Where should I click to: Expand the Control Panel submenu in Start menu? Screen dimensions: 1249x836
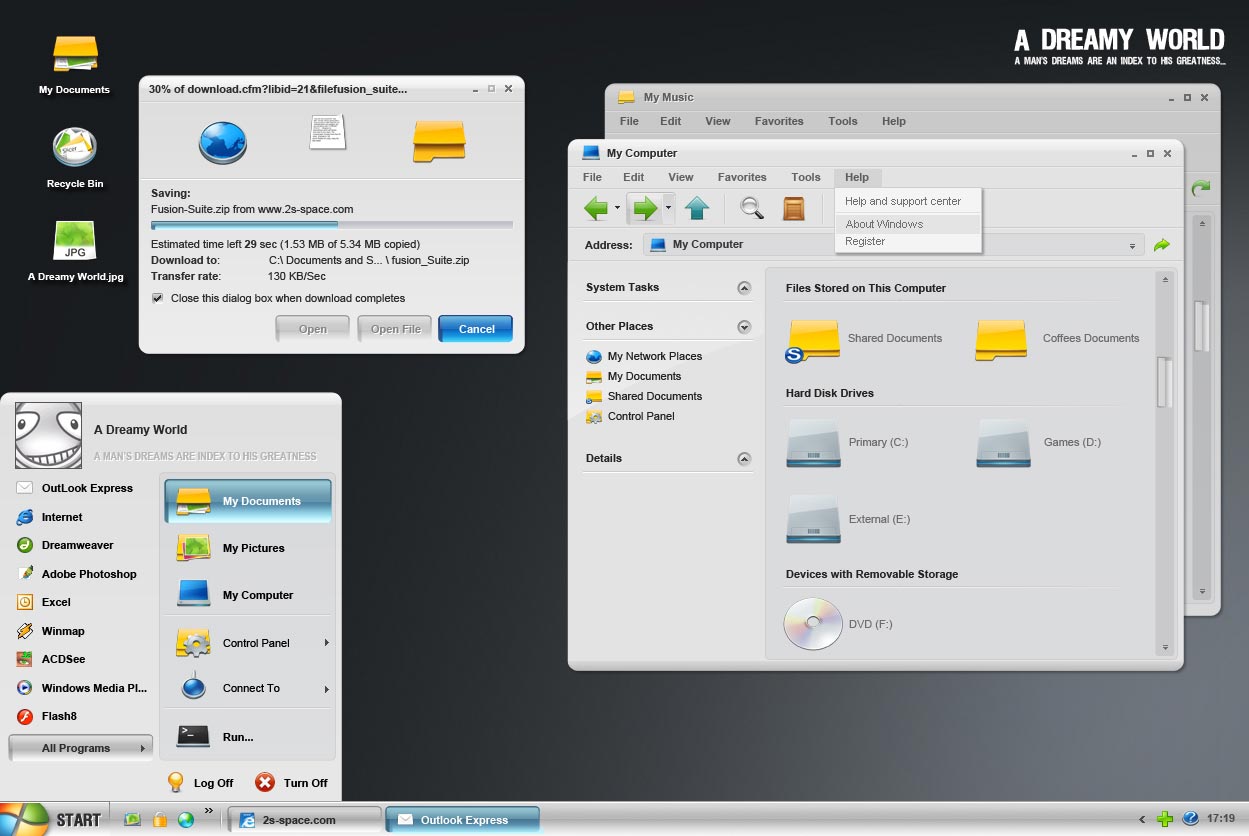[326, 643]
